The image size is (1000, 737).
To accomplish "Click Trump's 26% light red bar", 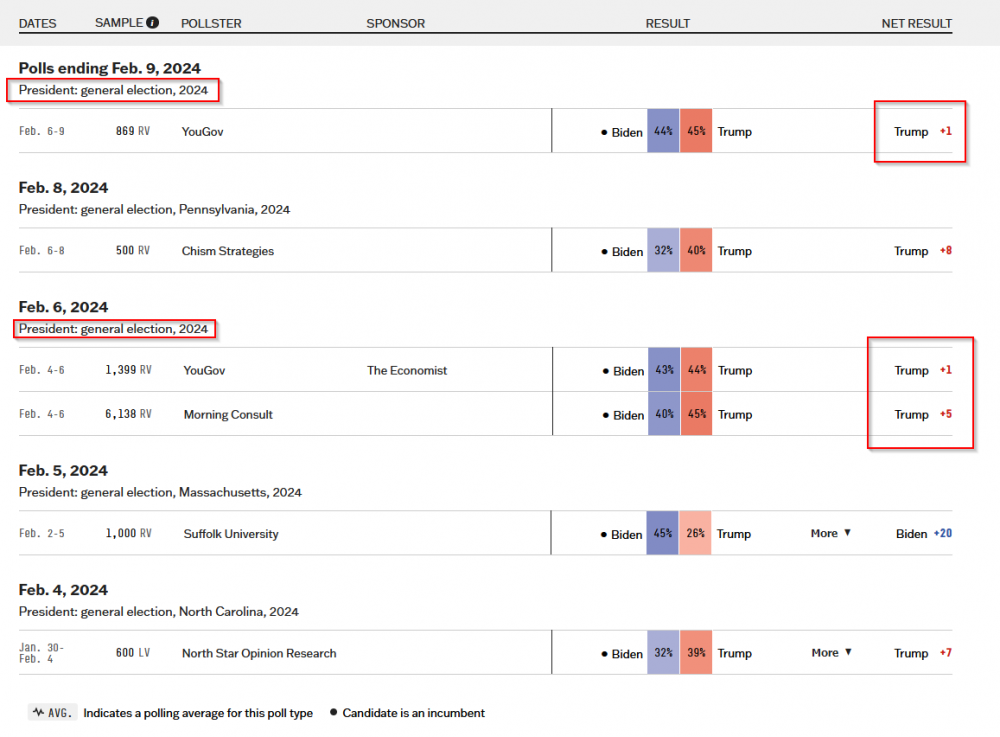I will point(696,534).
